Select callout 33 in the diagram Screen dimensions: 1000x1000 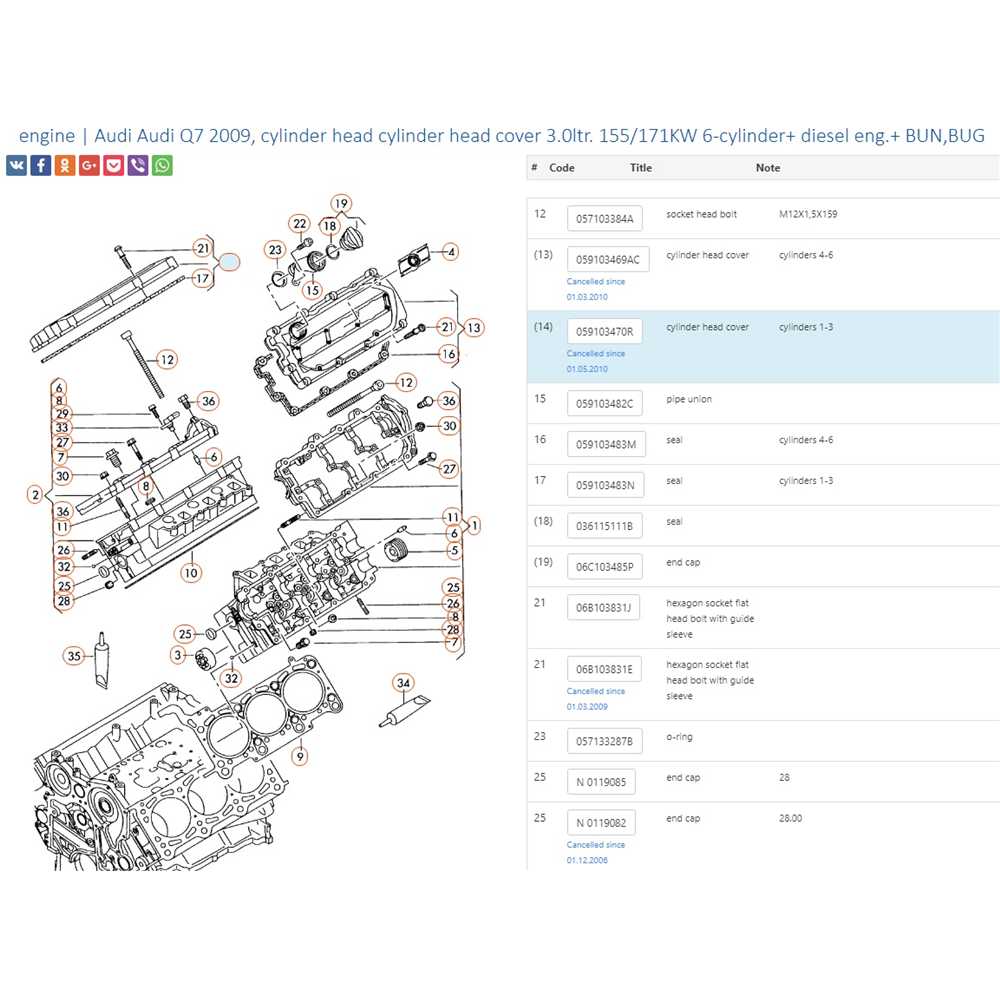[62, 427]
